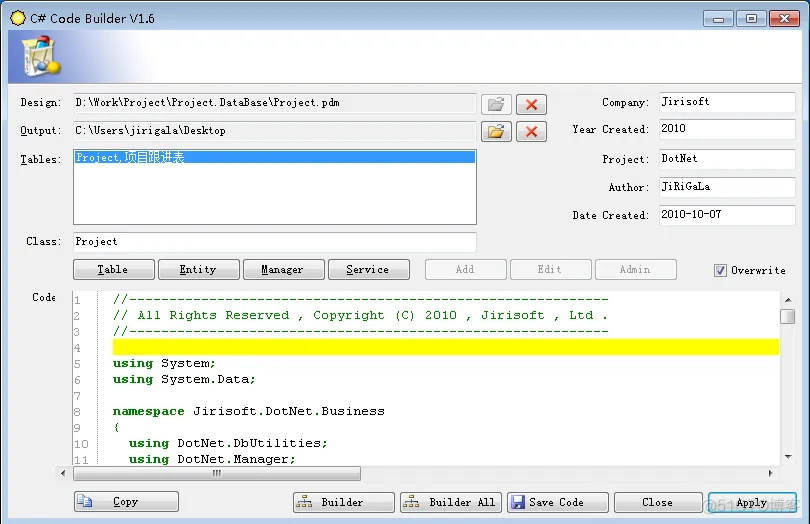Toggle the Overwrite checkbox
This screenshot has width=810, height=524.
coord(720,270)
